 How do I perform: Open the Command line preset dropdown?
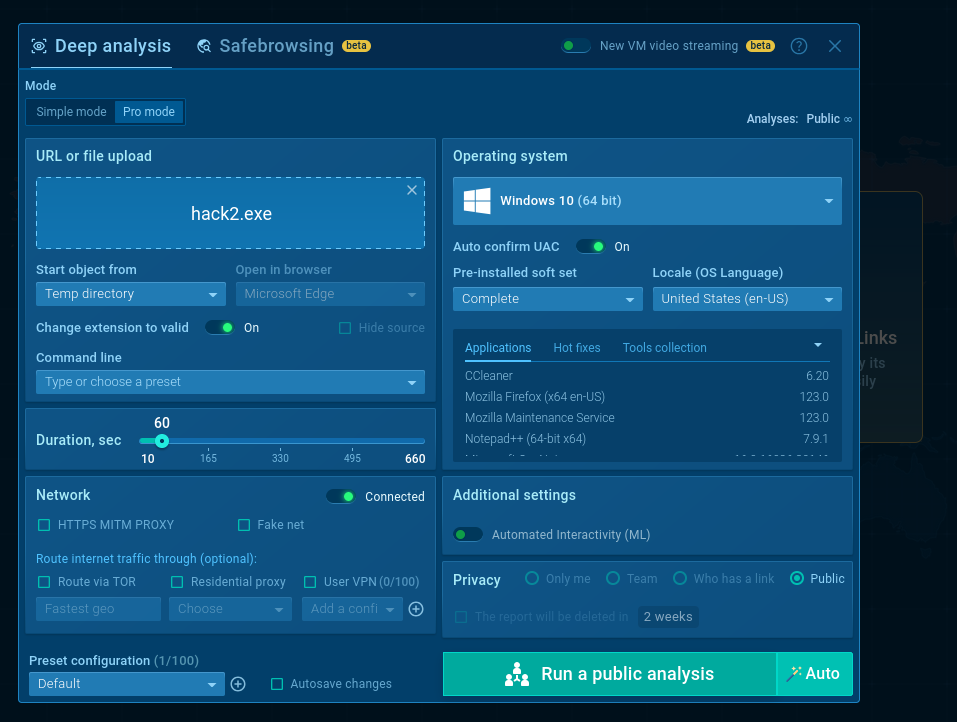click(230, 382)
